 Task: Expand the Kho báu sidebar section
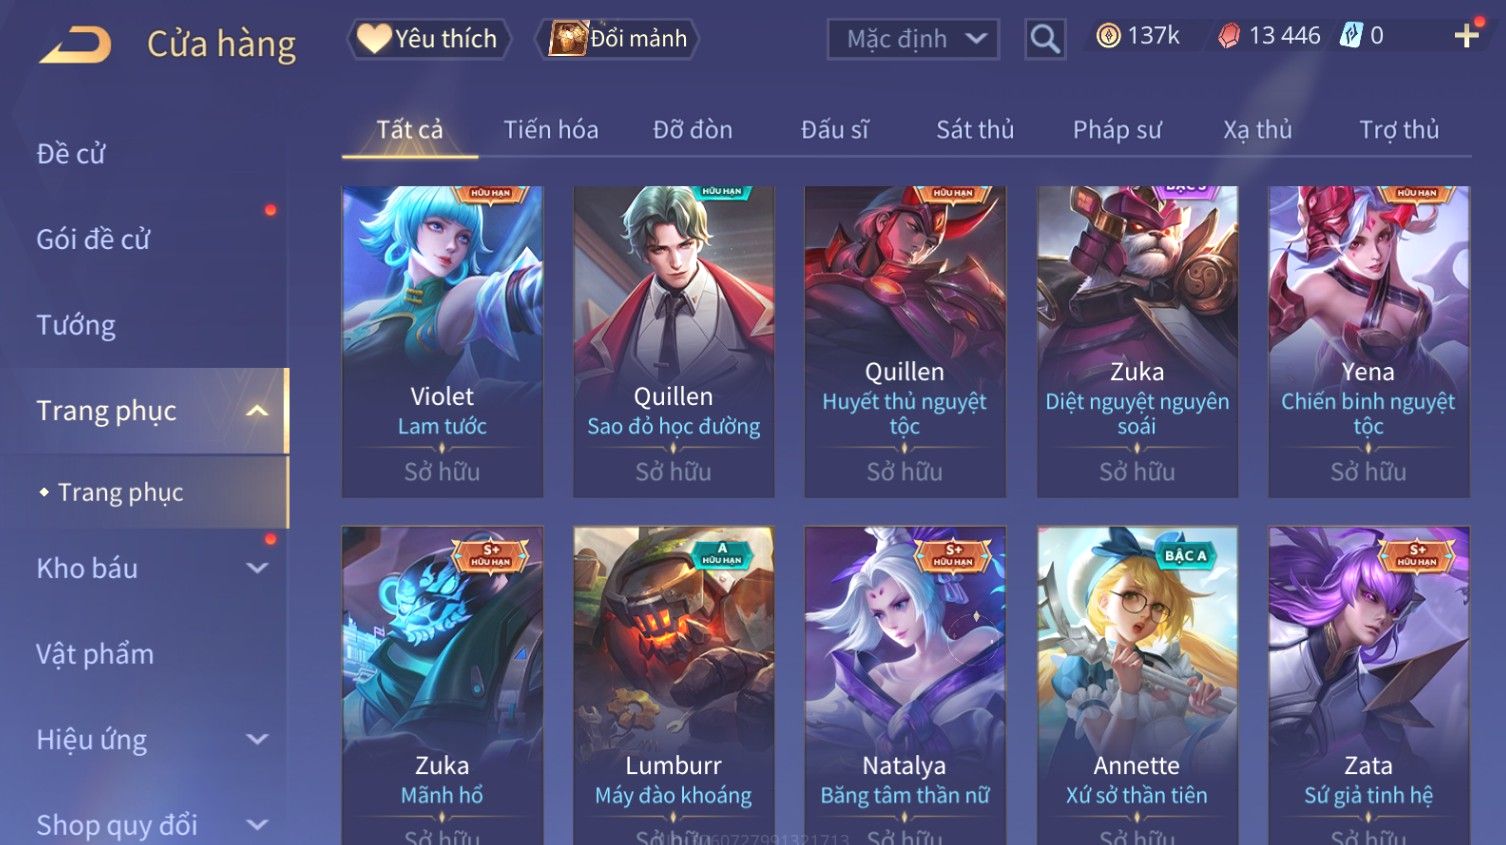257,568
